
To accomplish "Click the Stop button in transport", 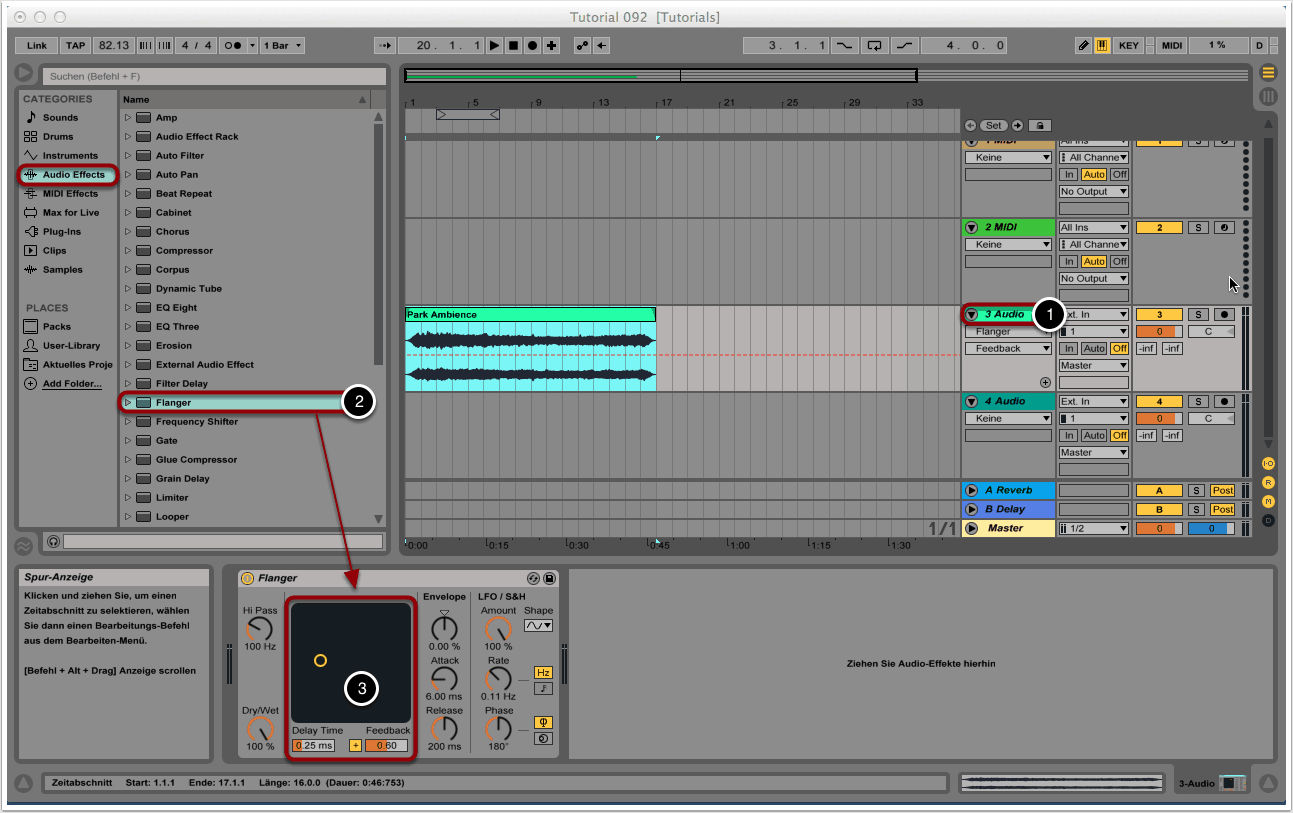I will 513,46.
